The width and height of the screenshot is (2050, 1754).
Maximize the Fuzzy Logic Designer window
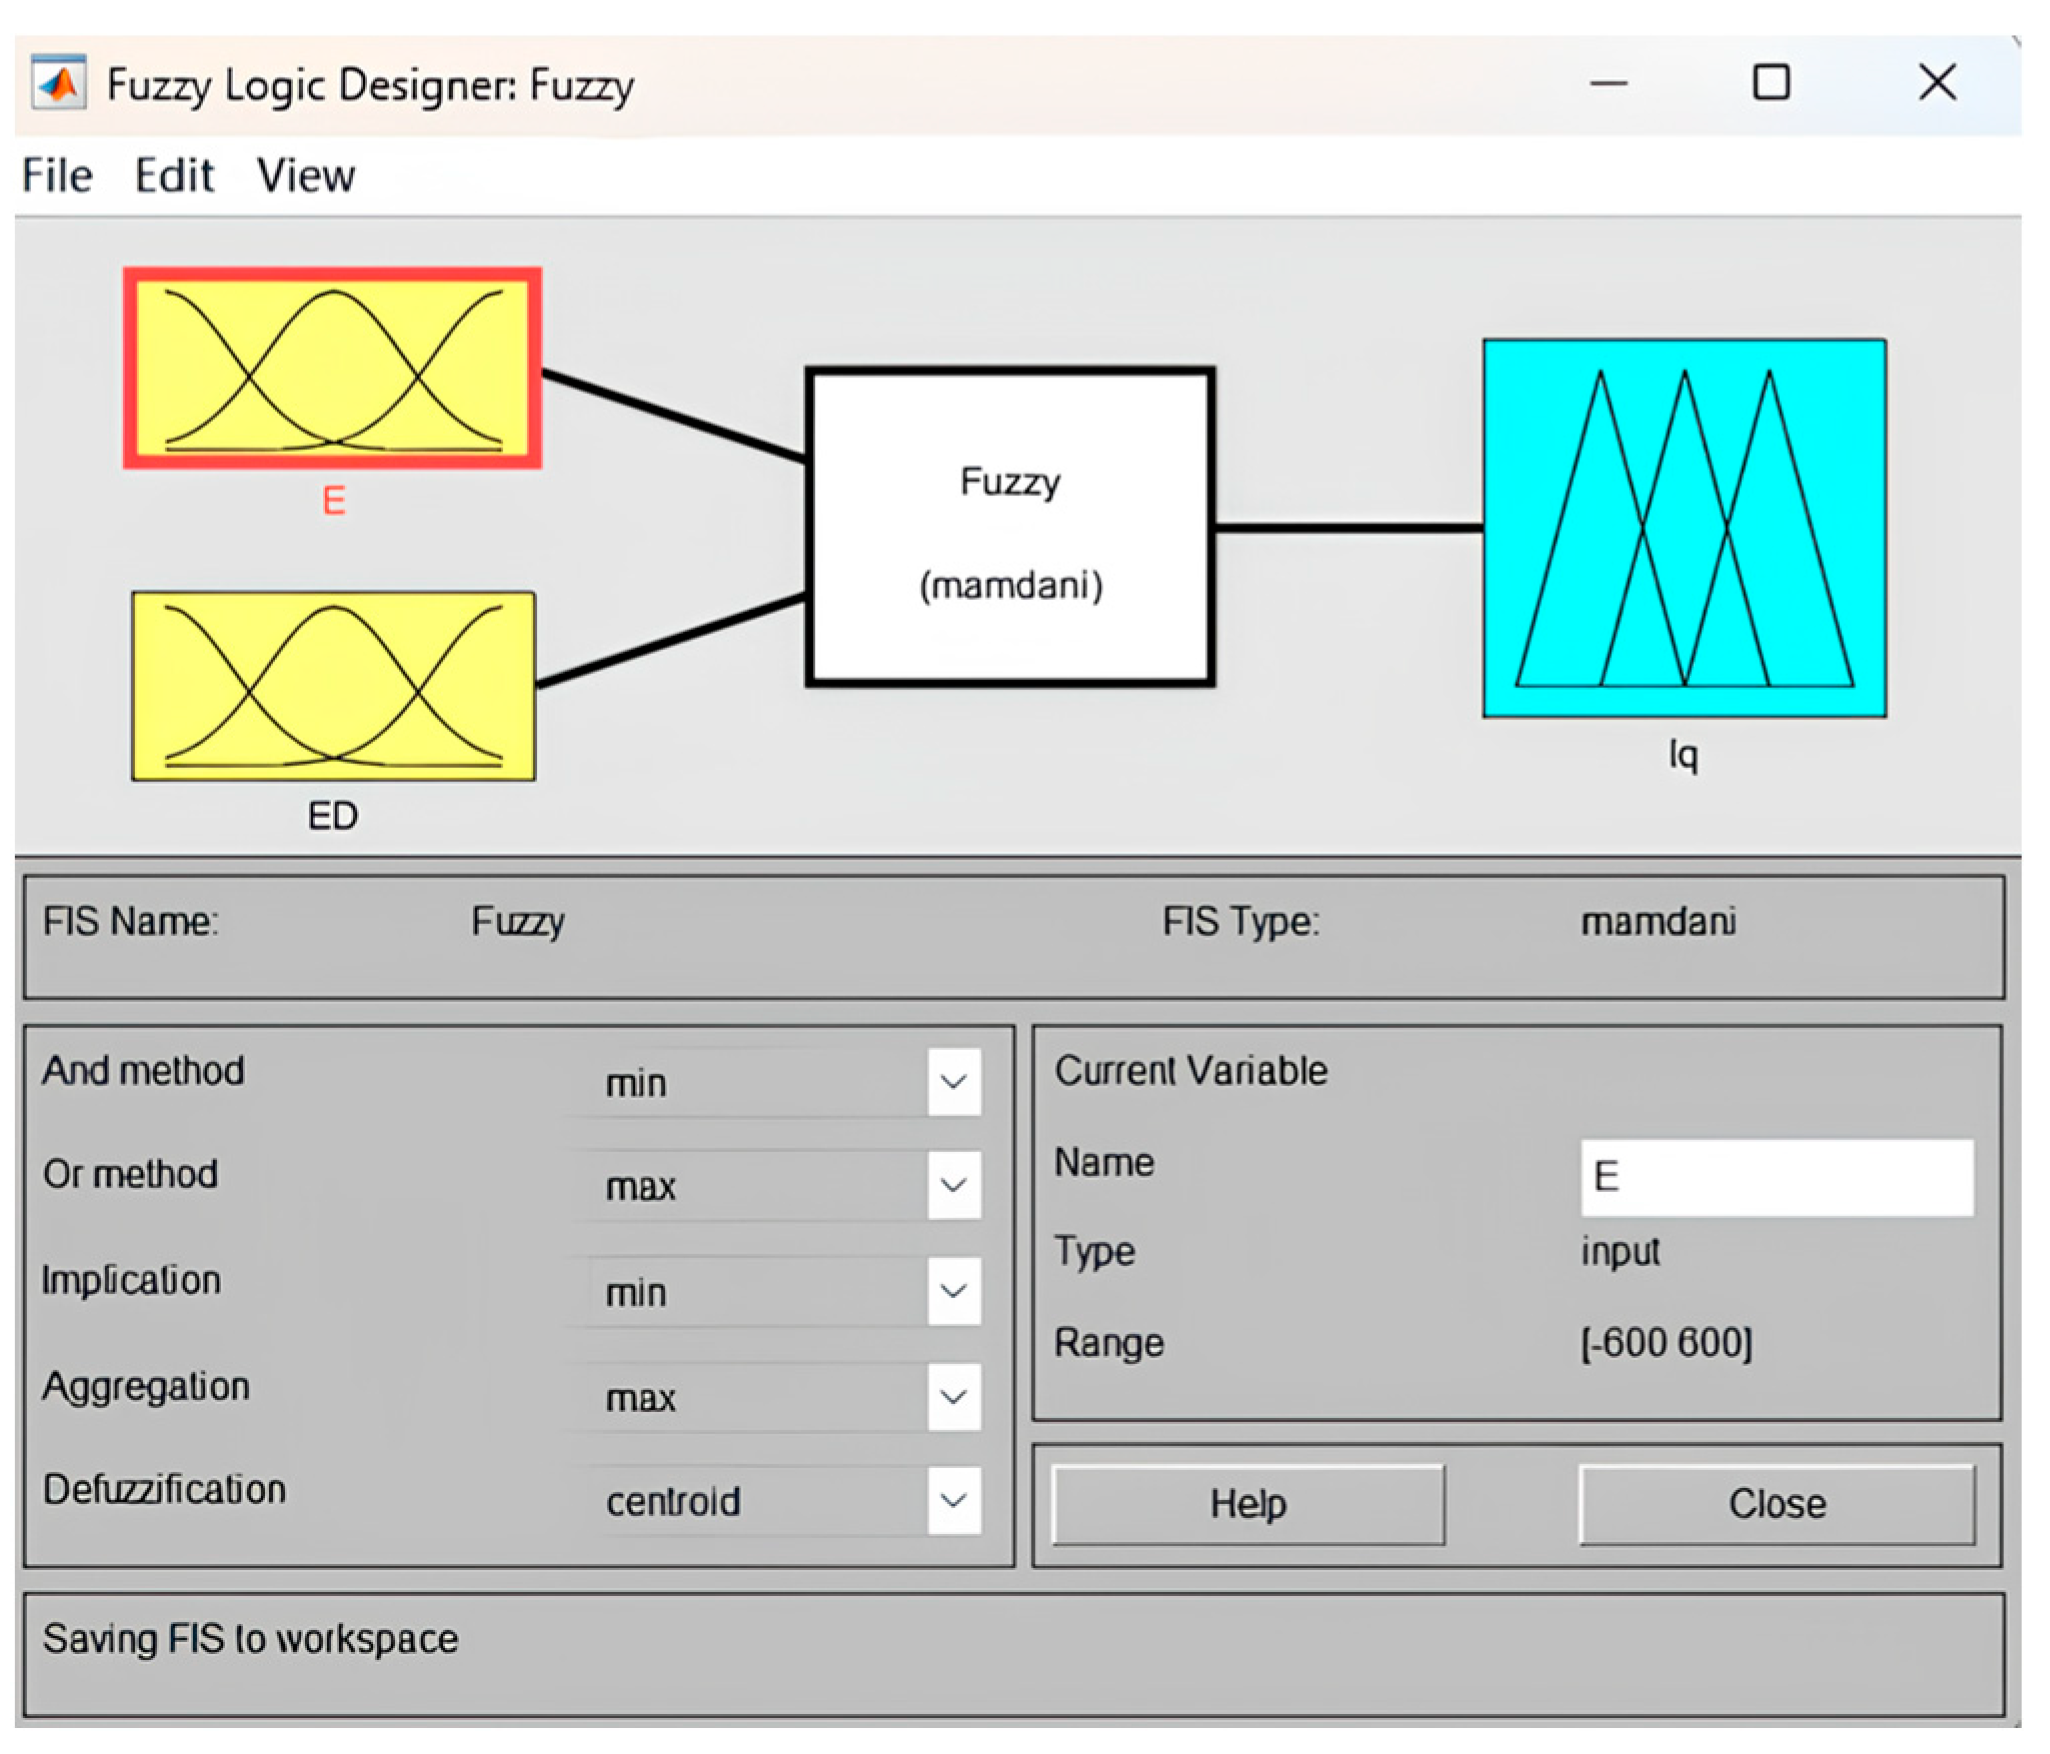point(1770,83)
